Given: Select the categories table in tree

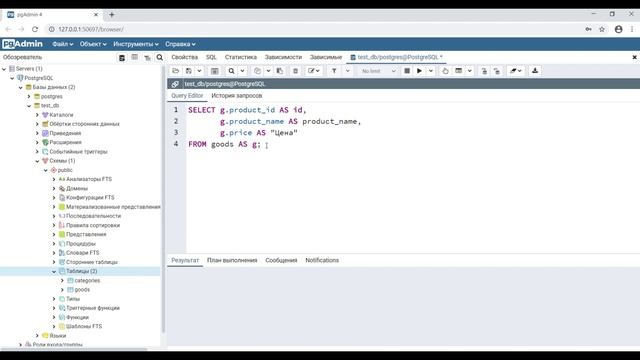Looking at the screenshot, I should point(87,281).
